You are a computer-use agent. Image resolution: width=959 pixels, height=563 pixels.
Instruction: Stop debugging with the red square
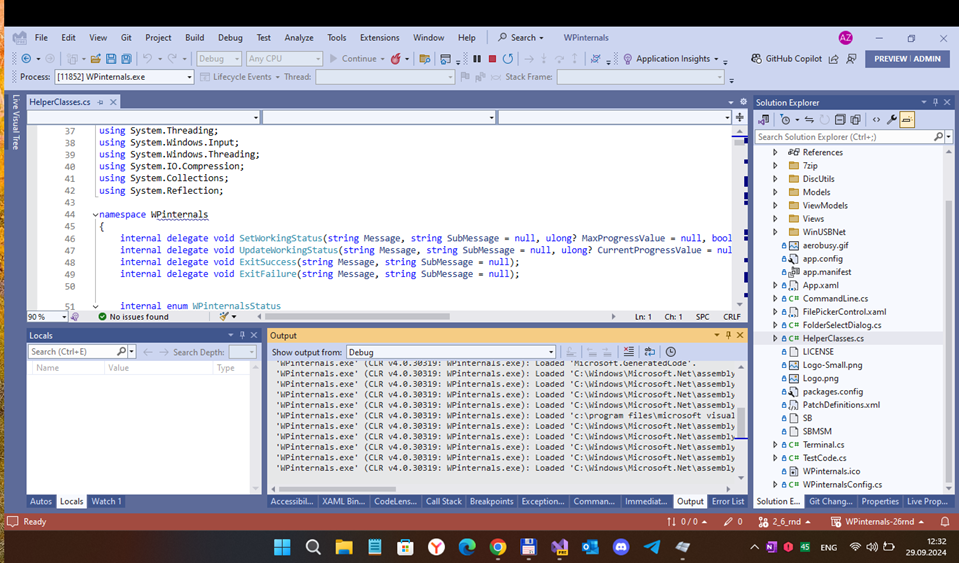(492, 59)
